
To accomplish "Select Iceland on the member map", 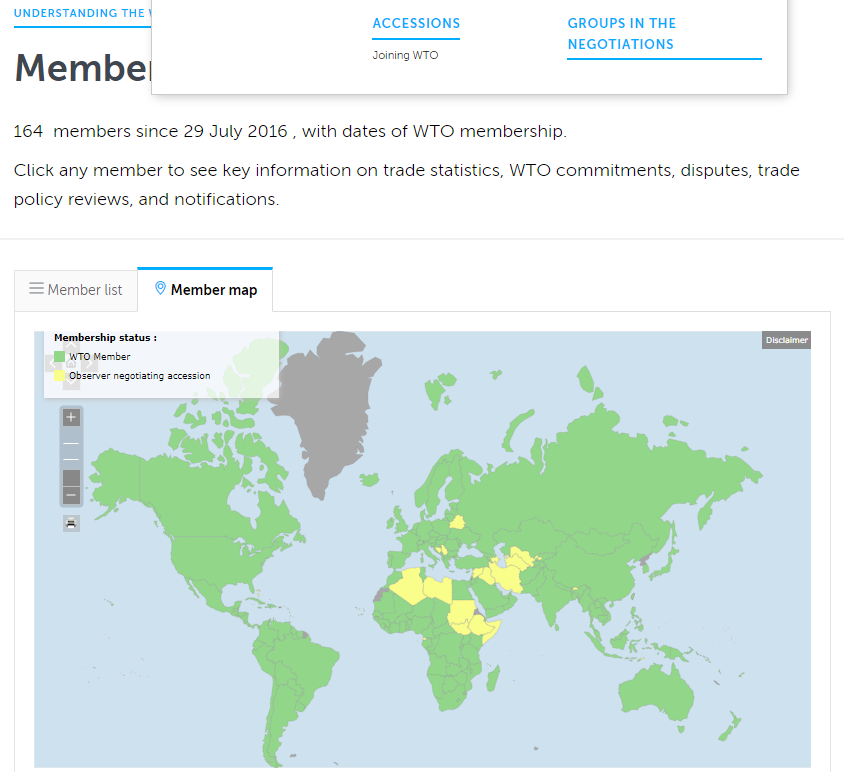I will [370, 479].
